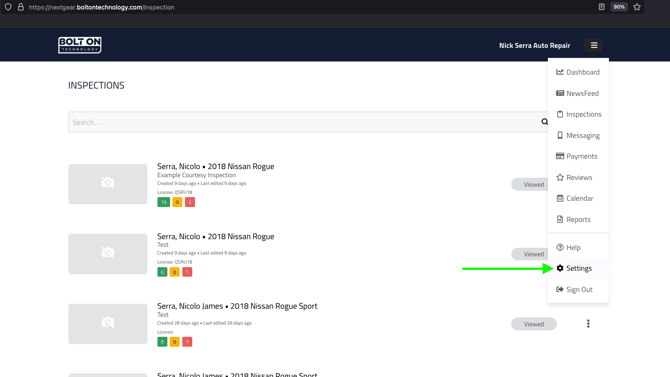Click the search magnifier icon

click(544, 122)
